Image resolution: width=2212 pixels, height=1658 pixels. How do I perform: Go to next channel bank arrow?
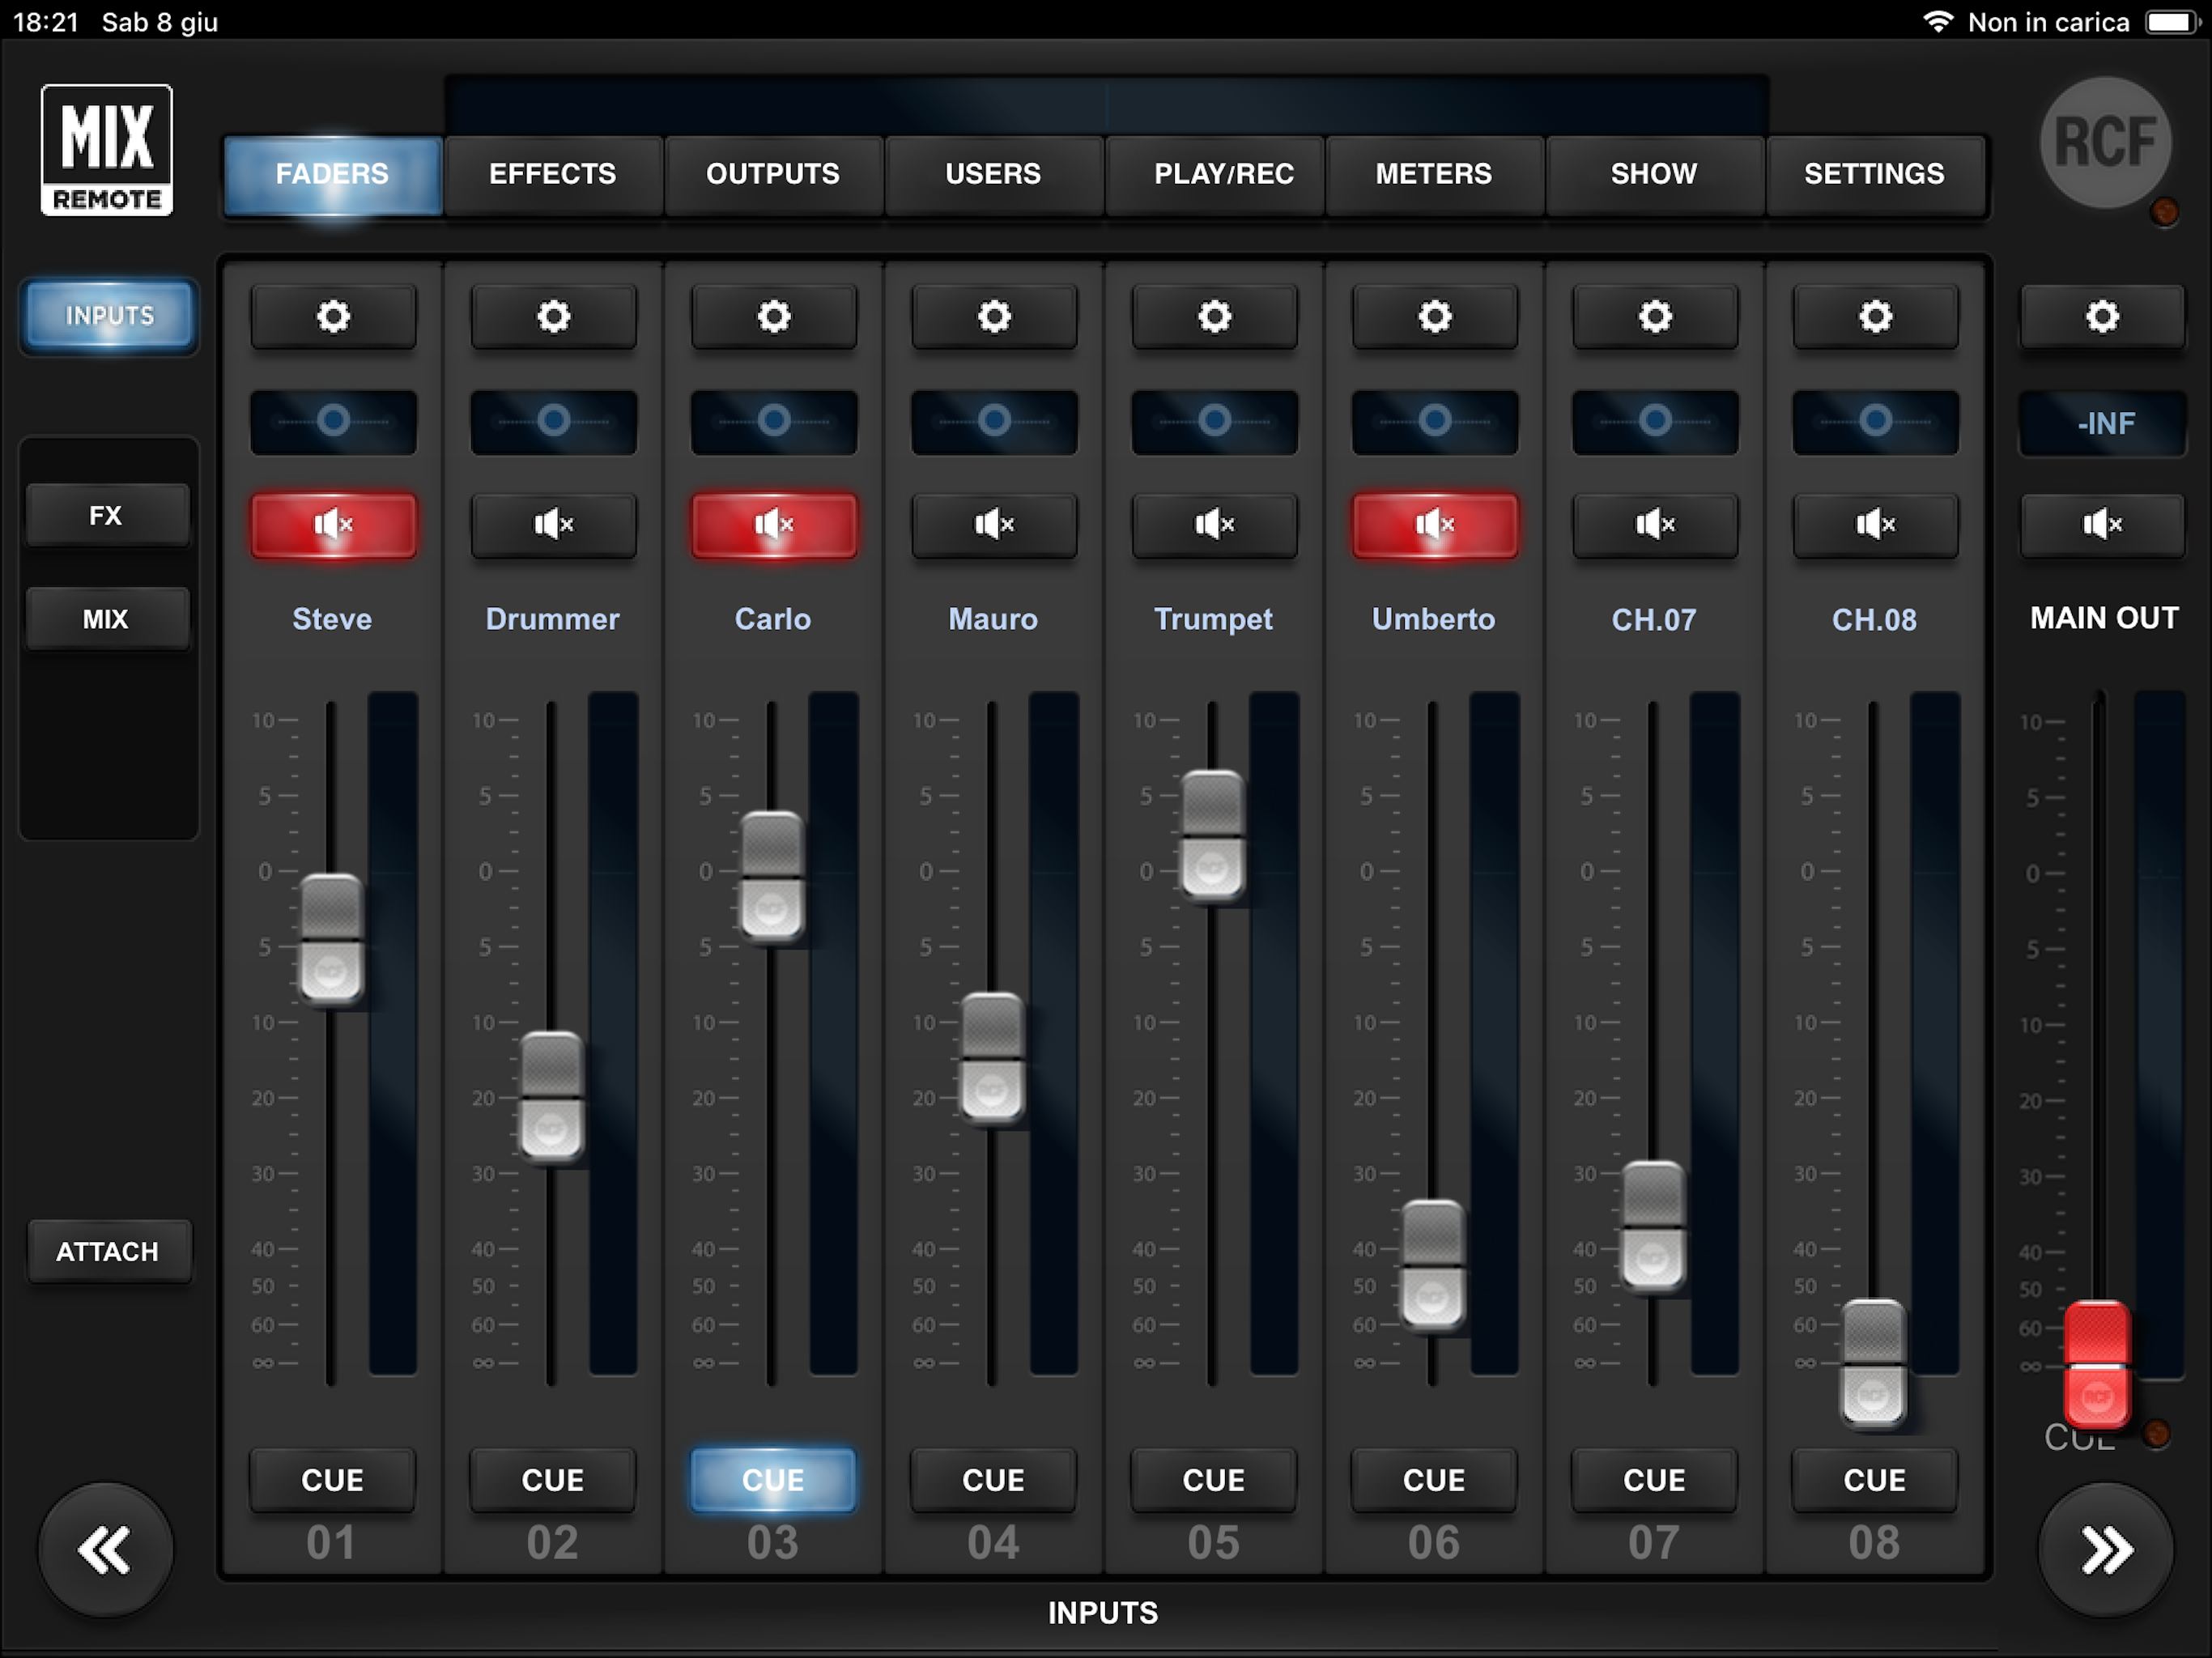coord(2106,1550)
